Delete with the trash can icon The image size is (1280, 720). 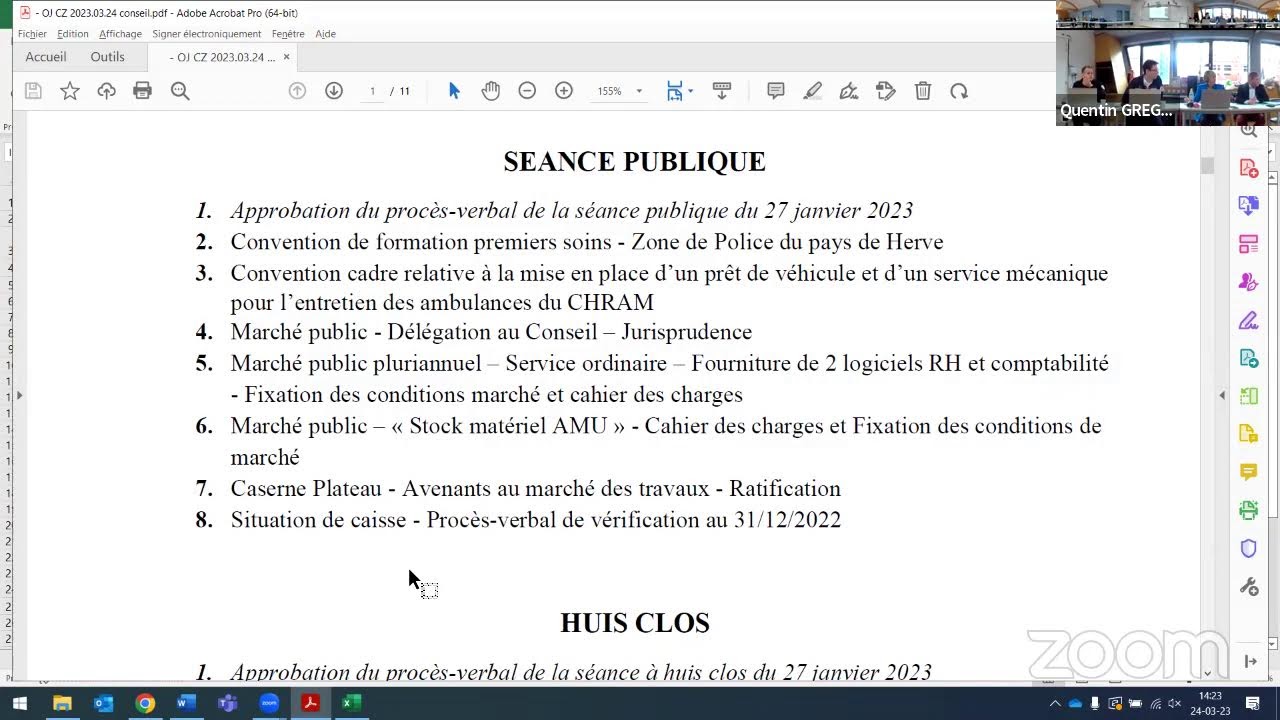(x=923, y=91)
